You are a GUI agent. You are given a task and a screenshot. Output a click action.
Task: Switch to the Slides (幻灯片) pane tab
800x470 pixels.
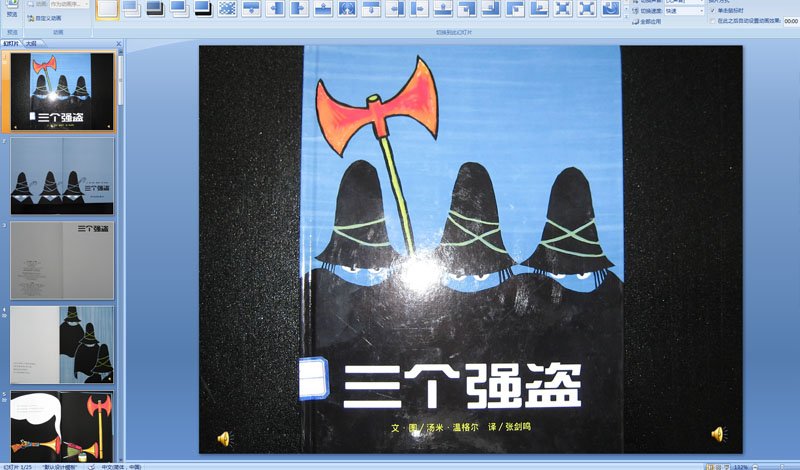pos(11,44)
